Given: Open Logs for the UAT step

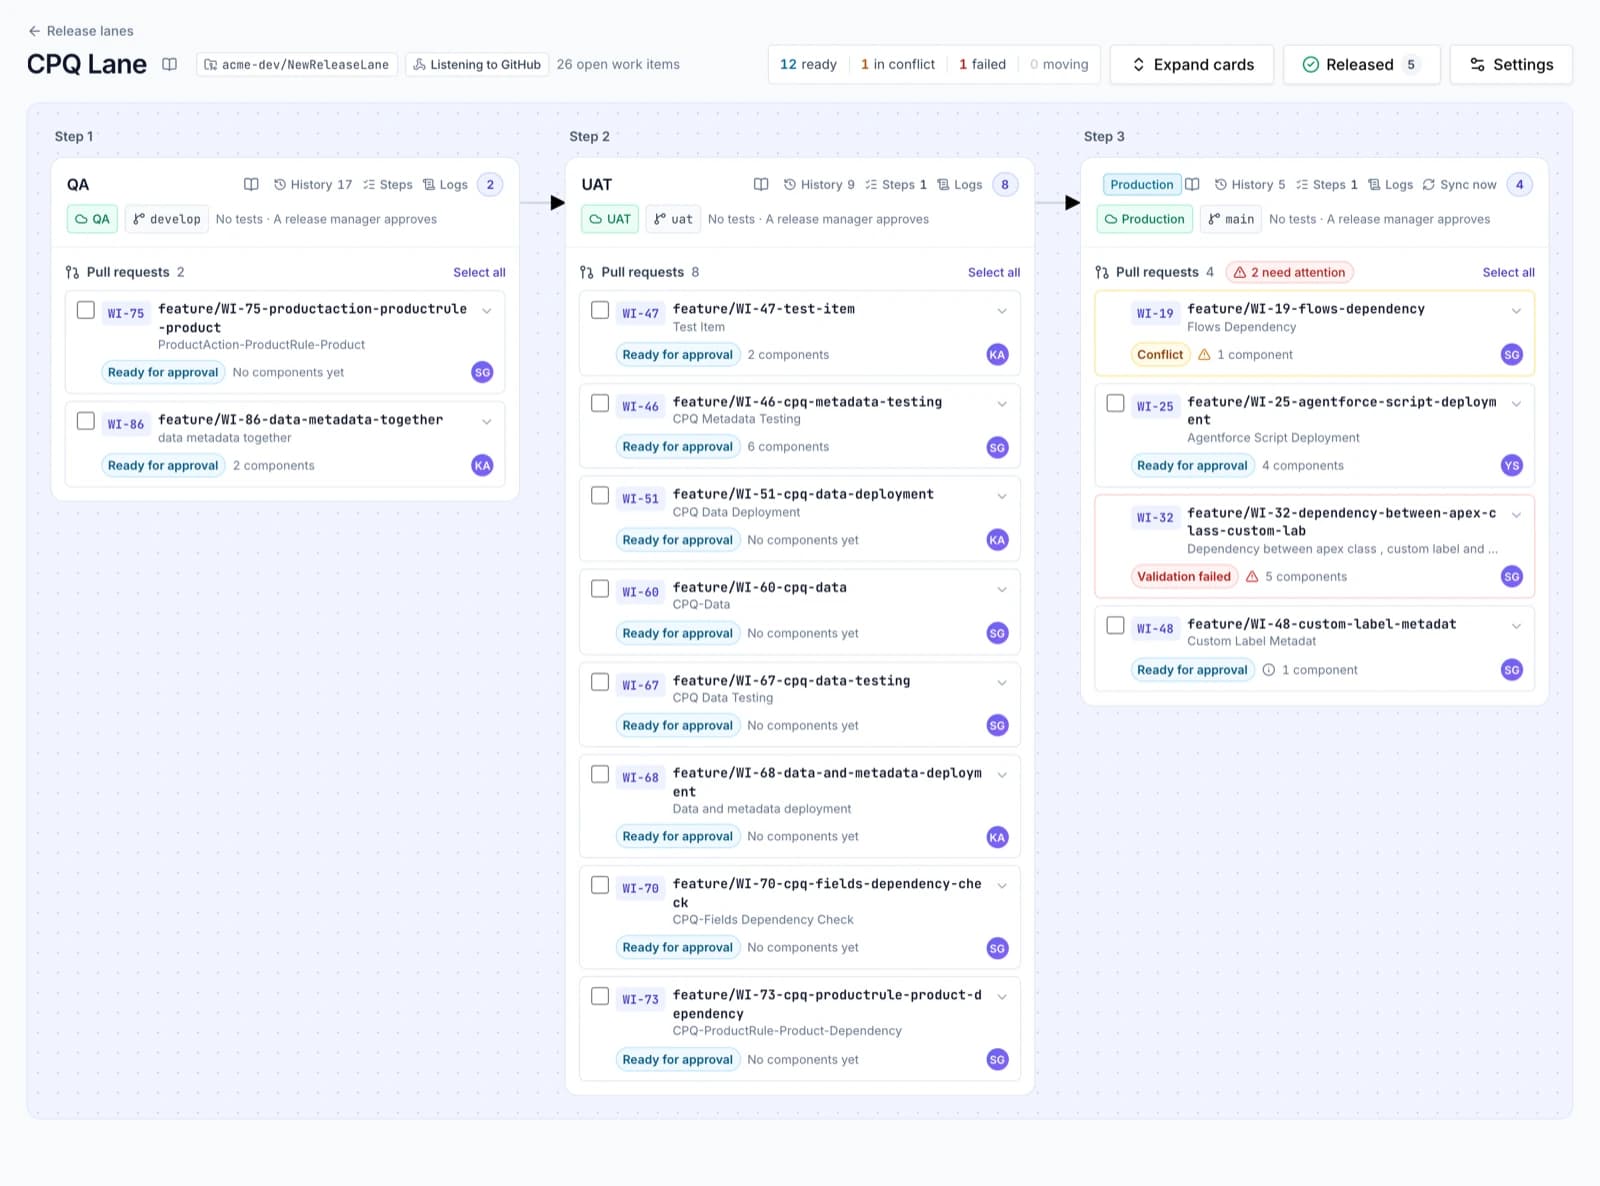Looking at the screenshot, I should (960, 184).
